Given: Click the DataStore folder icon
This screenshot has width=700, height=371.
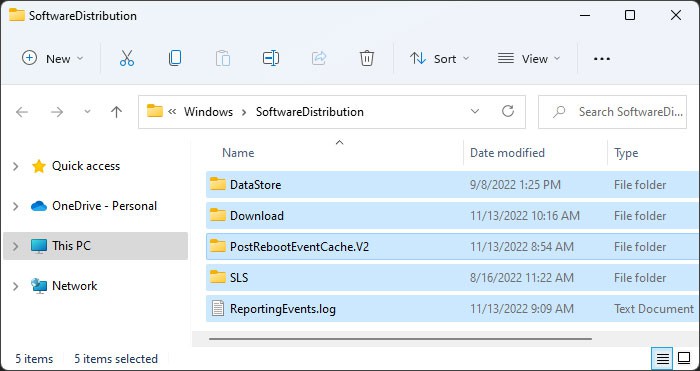Looking at the screenshot, I should click(x=217, y=184).
